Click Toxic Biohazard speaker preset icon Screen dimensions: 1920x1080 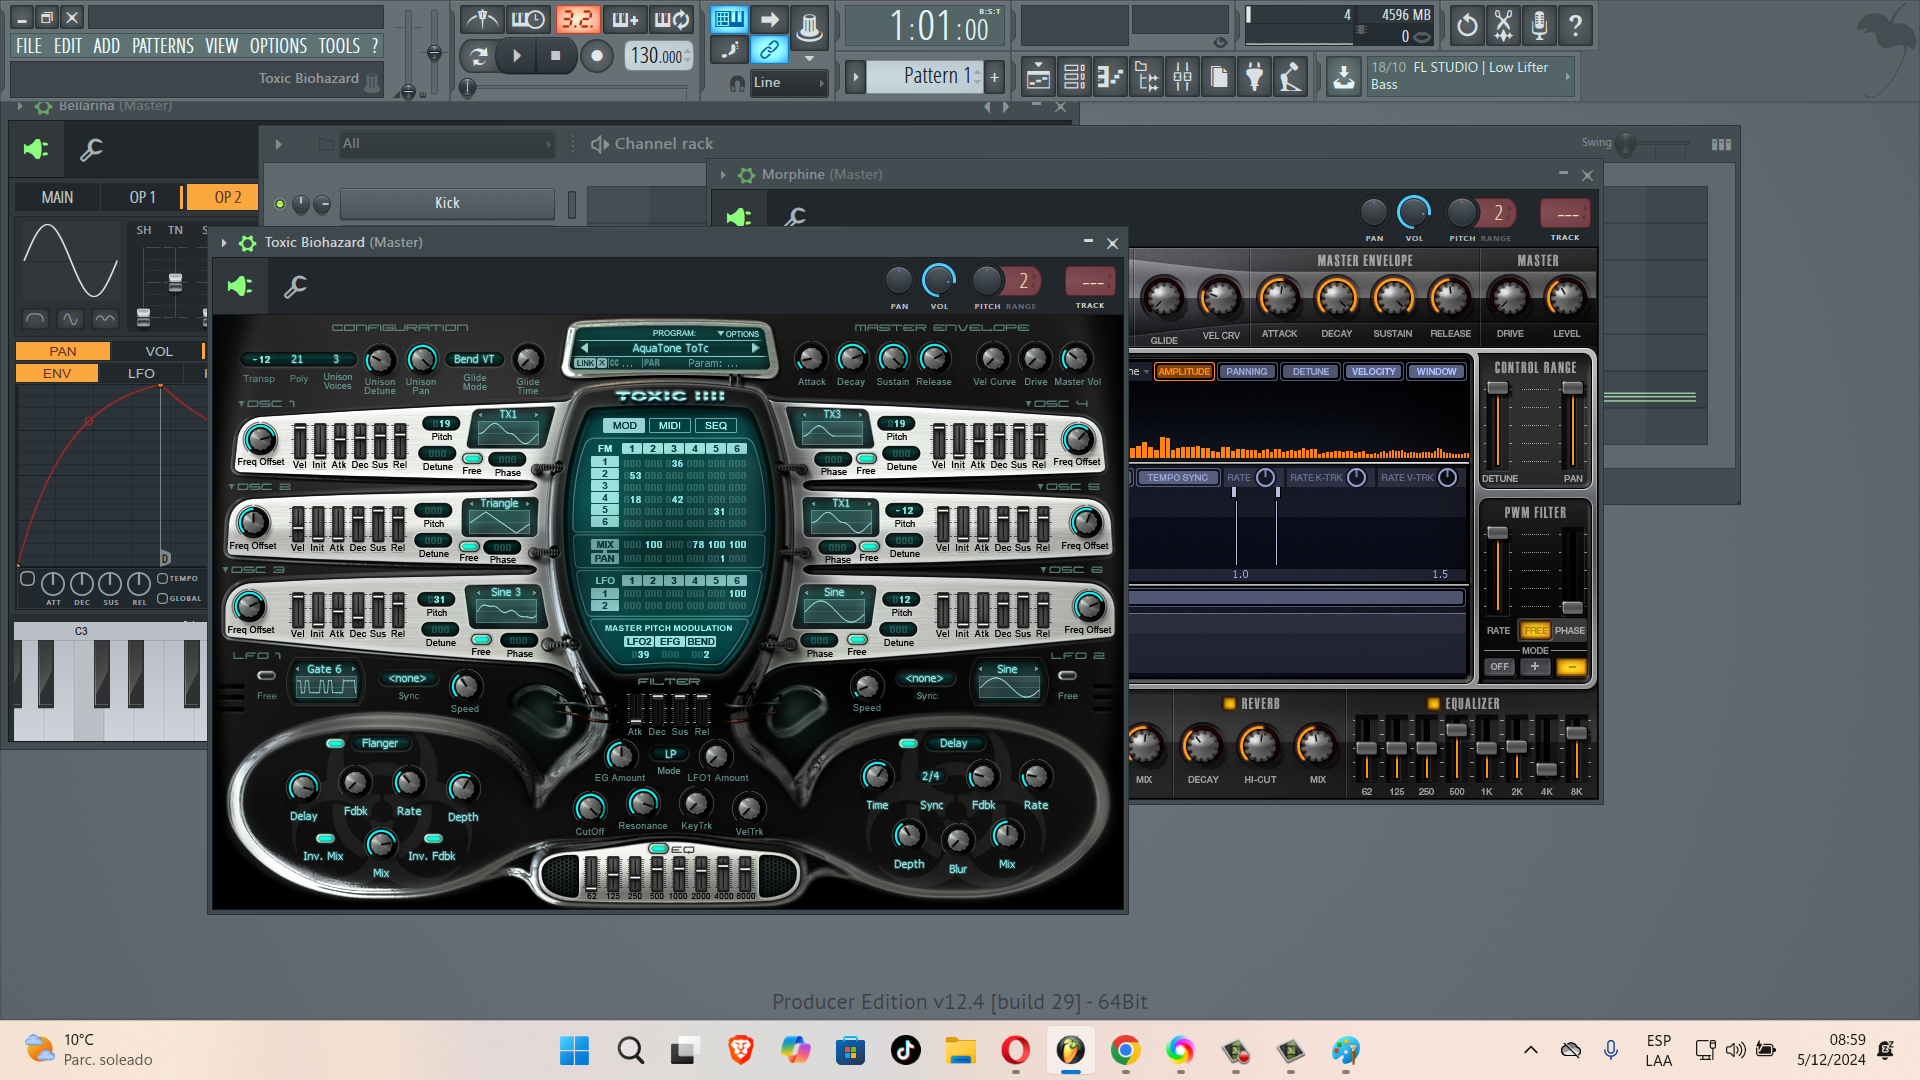click(x=240, y=287)
